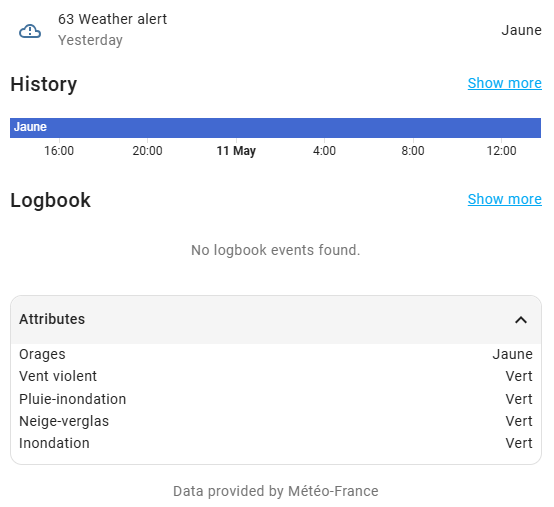Image resolution: width=554 pixels, height=507 pixels.
Task: Click the cloud weather alert icon
Action: (x=30, y=31)
